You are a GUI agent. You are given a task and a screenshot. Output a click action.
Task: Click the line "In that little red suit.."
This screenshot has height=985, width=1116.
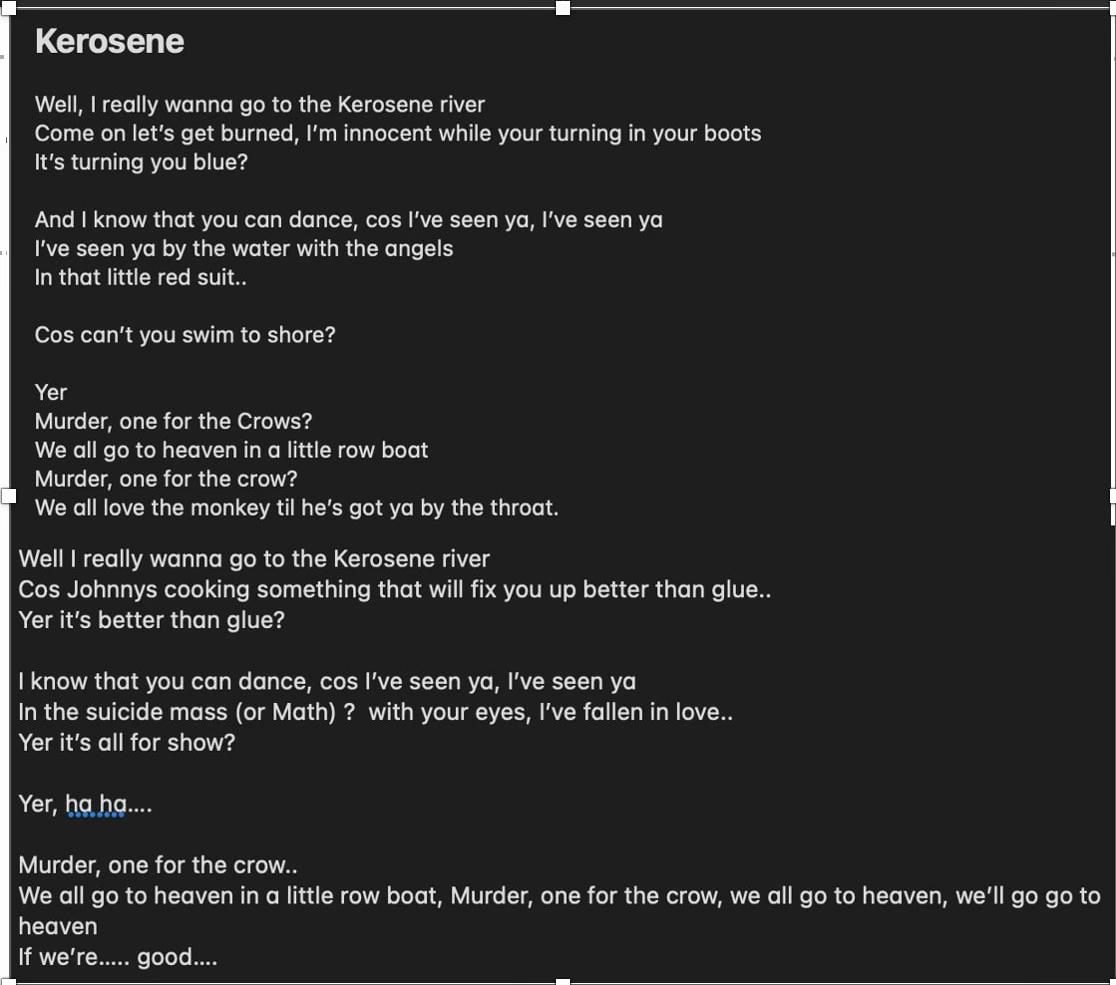point(140,277)
